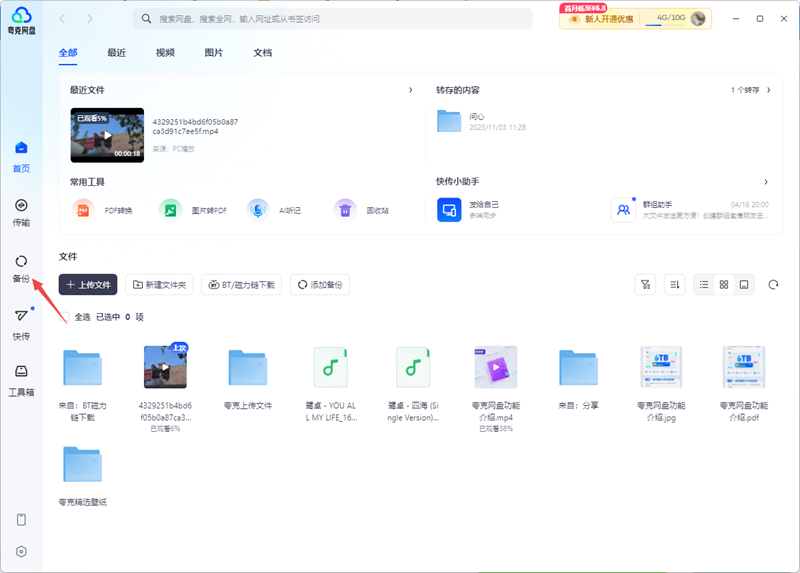
Task: Switch to the 视频 tab
Action: (x=165, y=52)
